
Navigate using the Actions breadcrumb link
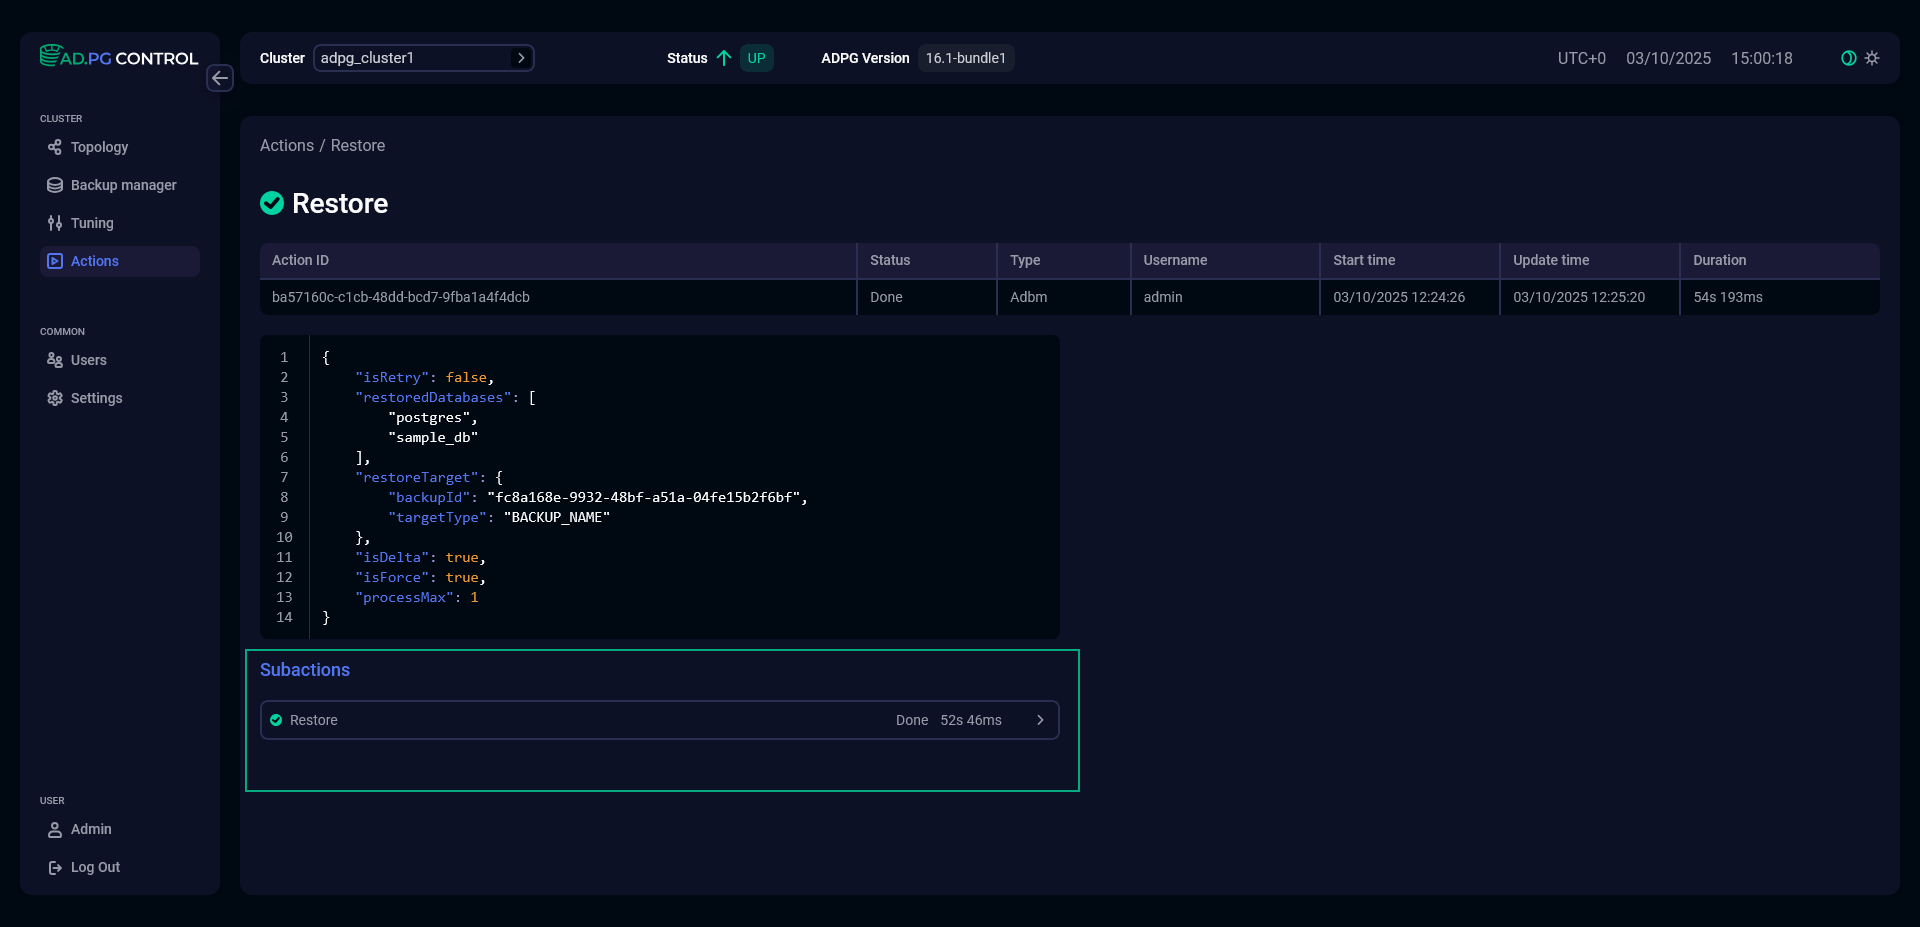[x=286, y=145]
